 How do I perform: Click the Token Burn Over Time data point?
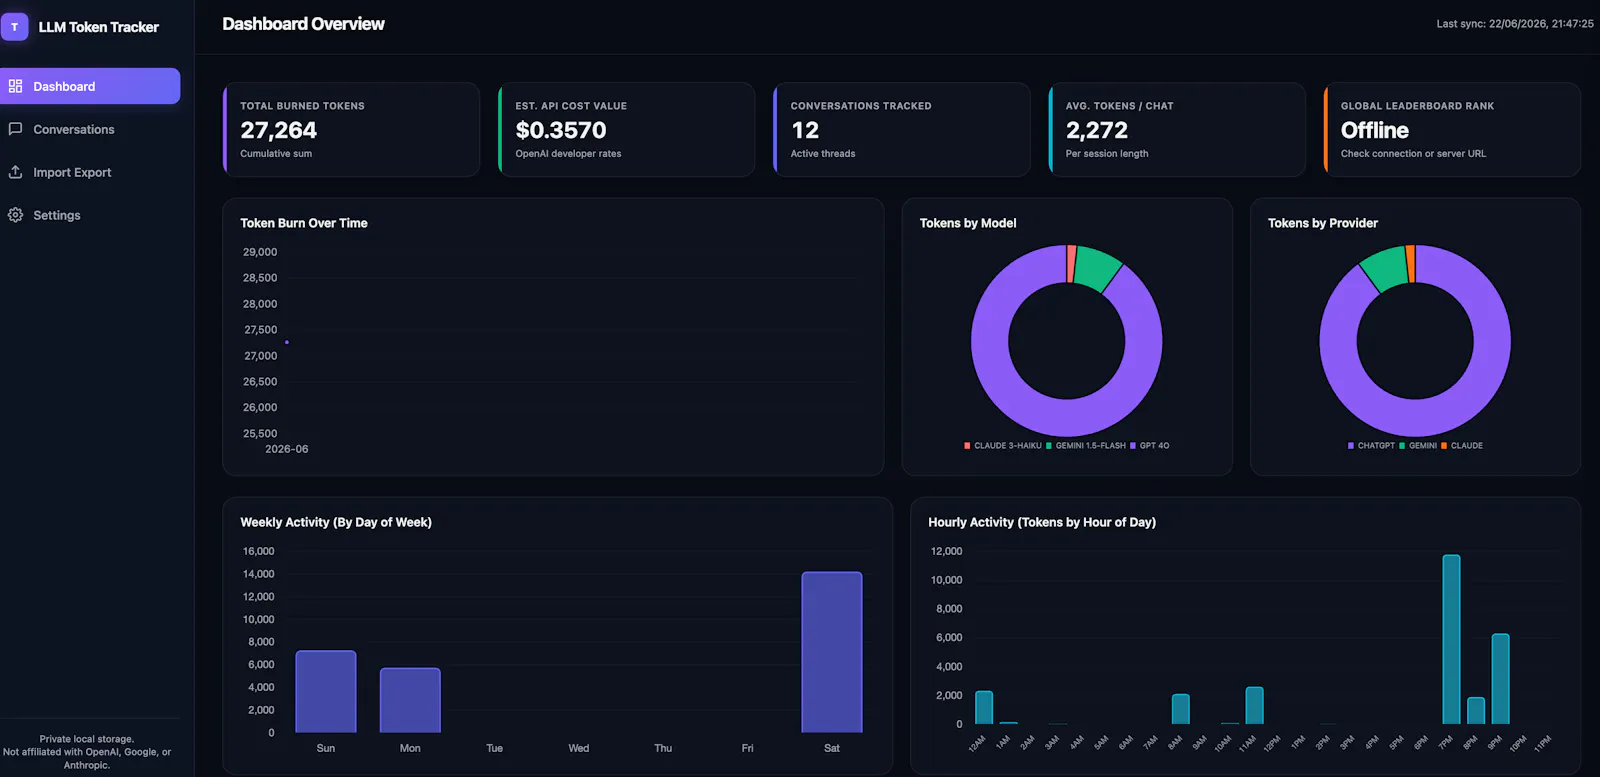pyautogui.click(x=287, y=342)
